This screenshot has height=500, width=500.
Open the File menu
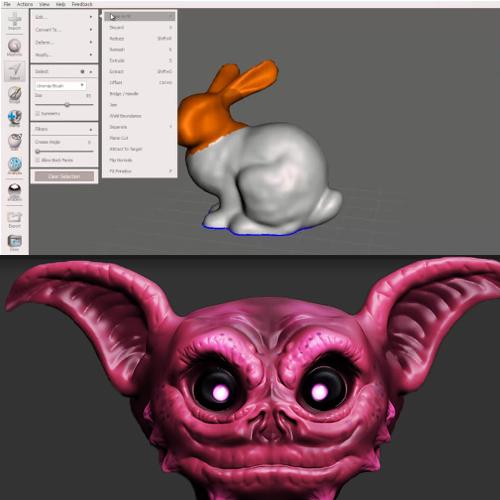pyautogui.click(x=7, y=4)
